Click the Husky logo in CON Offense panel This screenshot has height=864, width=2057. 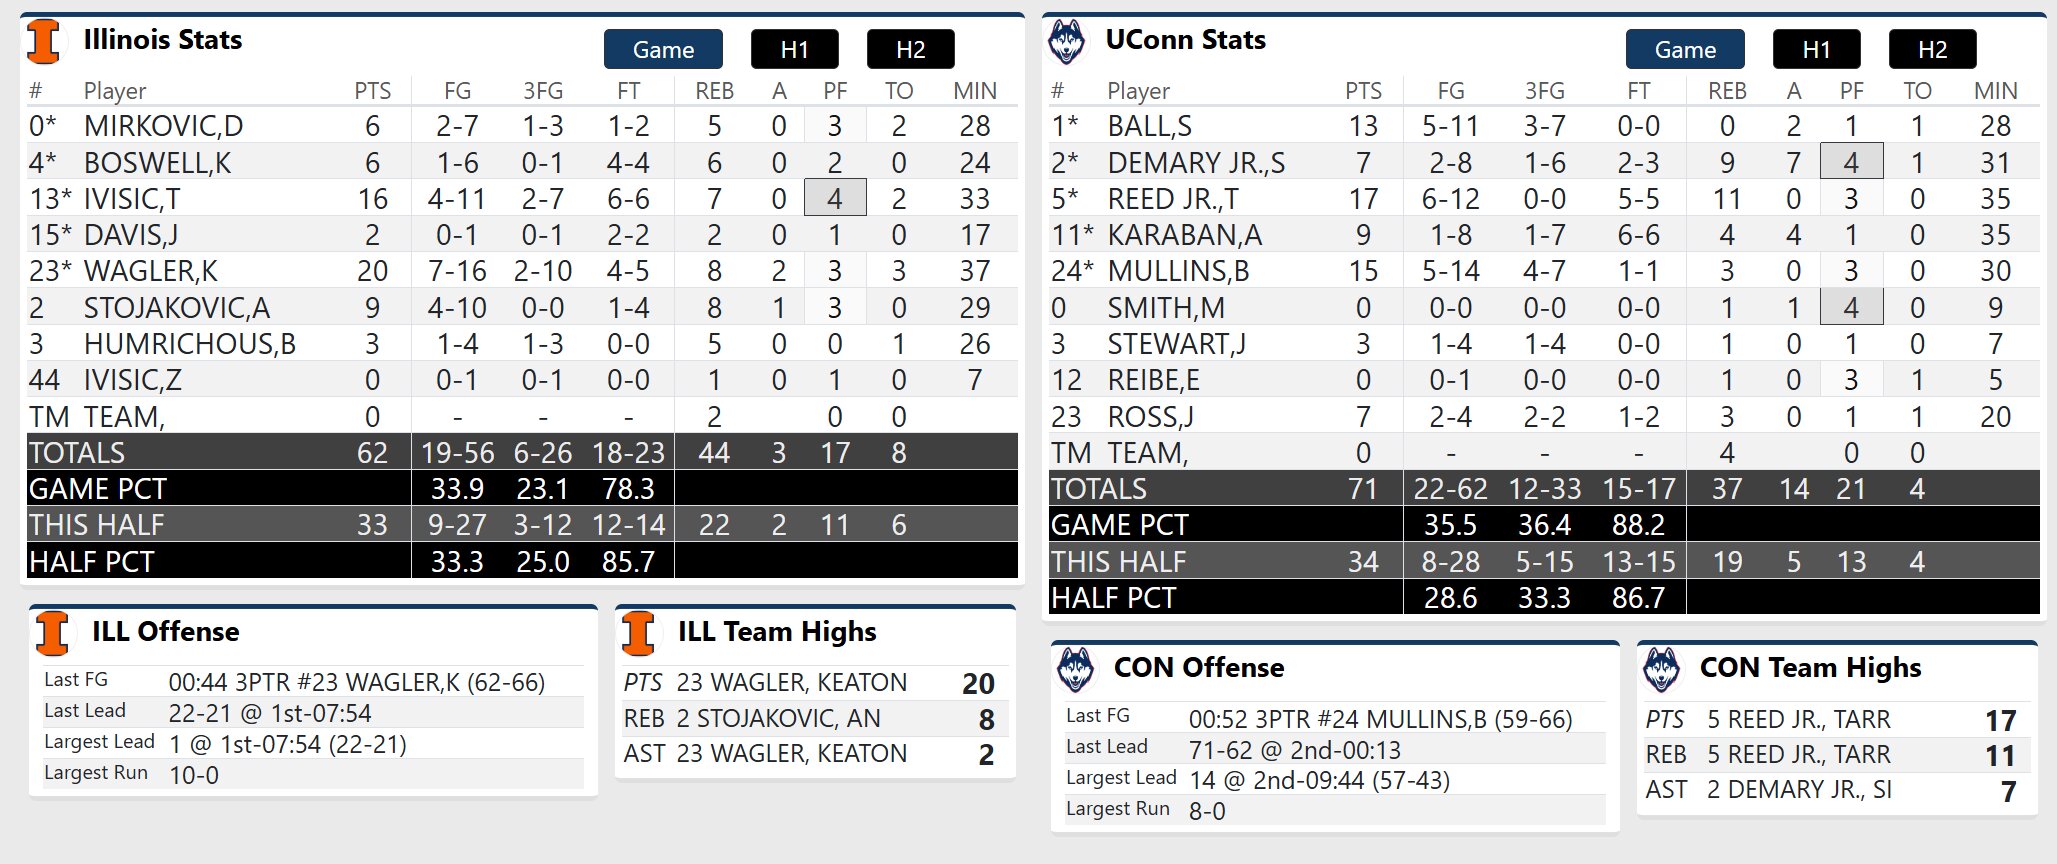click(x=1076, y=669)
